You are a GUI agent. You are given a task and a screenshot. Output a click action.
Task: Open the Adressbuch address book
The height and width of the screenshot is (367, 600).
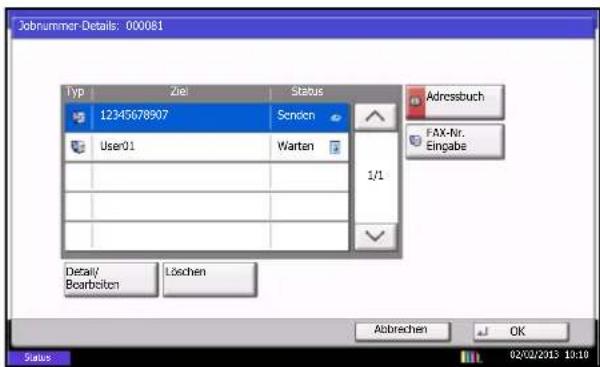(455, 102)
